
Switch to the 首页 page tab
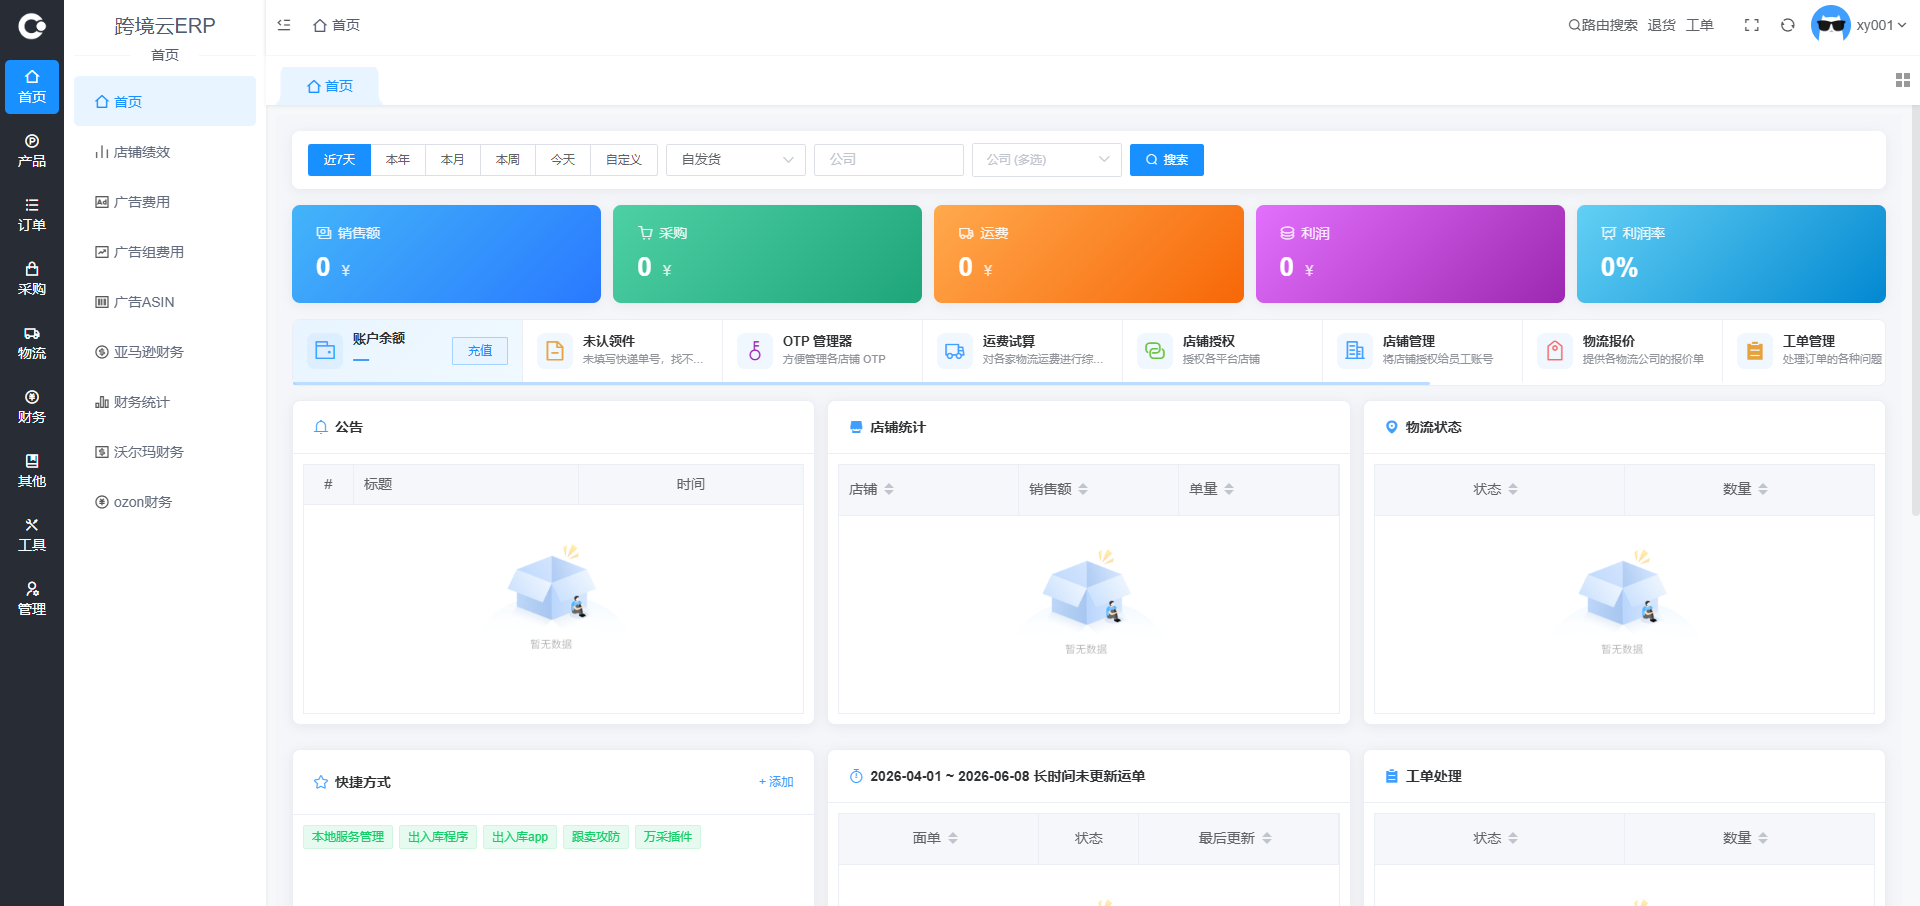click(330, 86)
